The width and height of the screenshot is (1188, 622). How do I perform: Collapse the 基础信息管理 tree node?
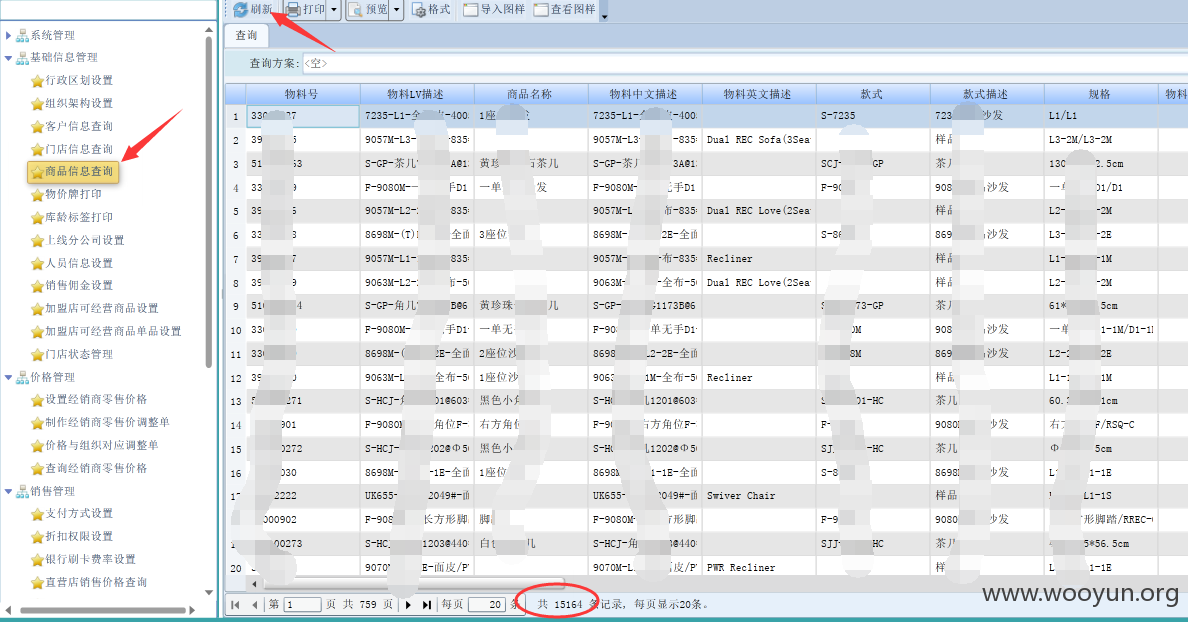point(8,58)
